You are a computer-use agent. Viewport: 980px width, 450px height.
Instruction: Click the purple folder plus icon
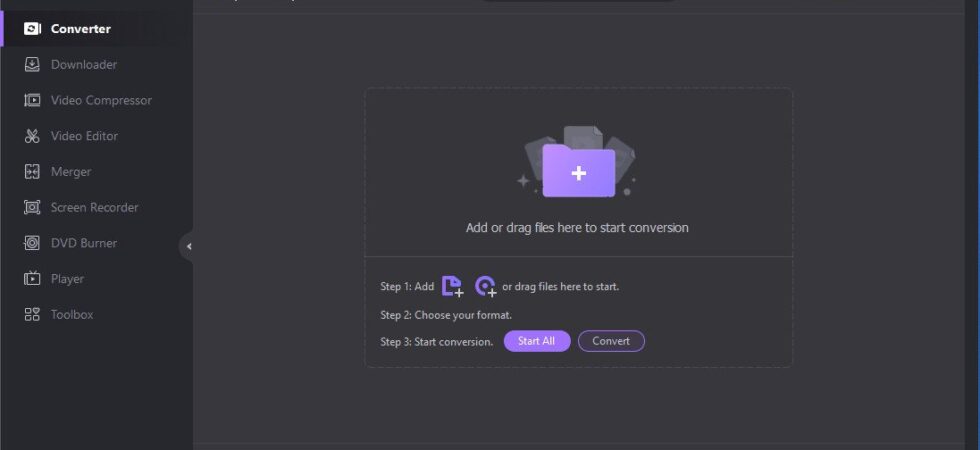click(578, 171)
